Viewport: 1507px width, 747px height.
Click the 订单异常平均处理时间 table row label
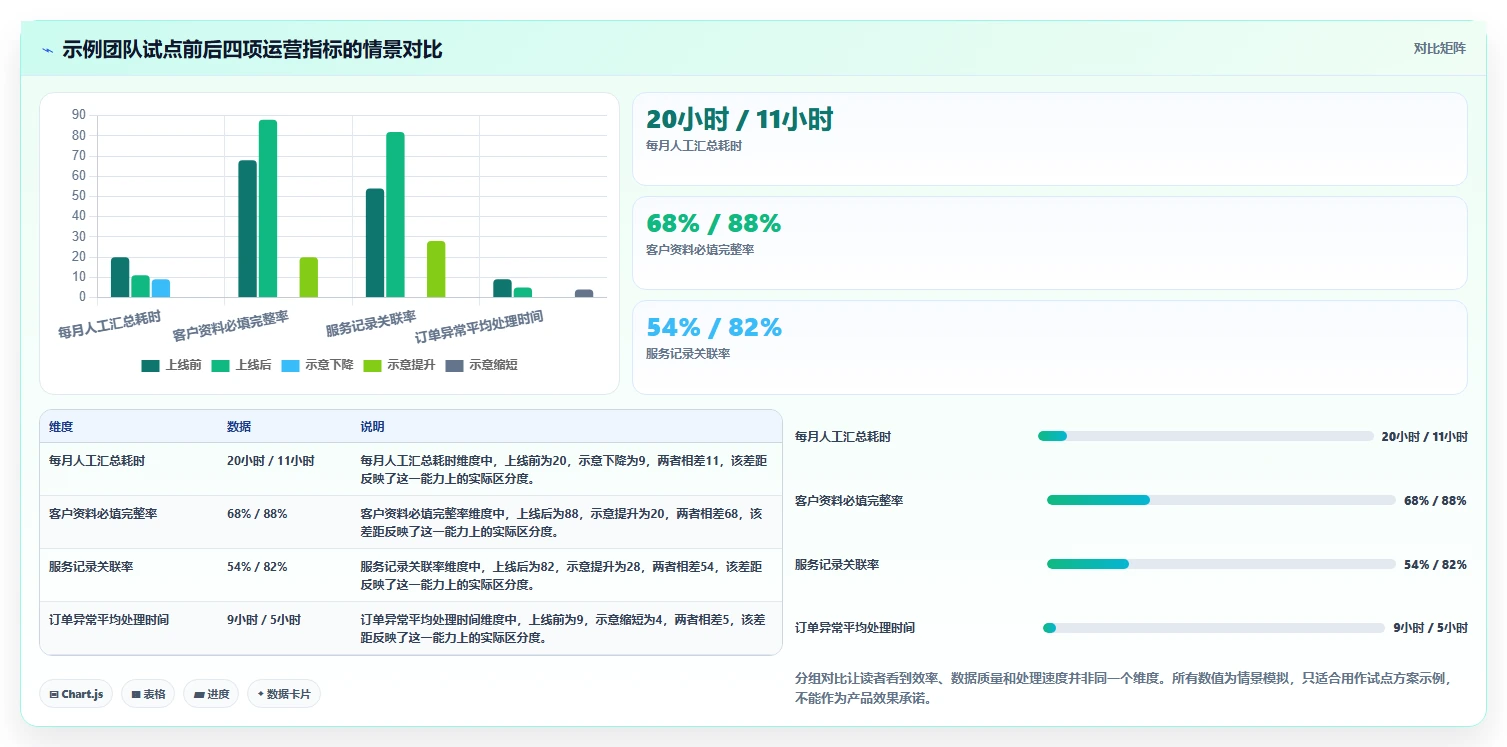click(109, 620)
